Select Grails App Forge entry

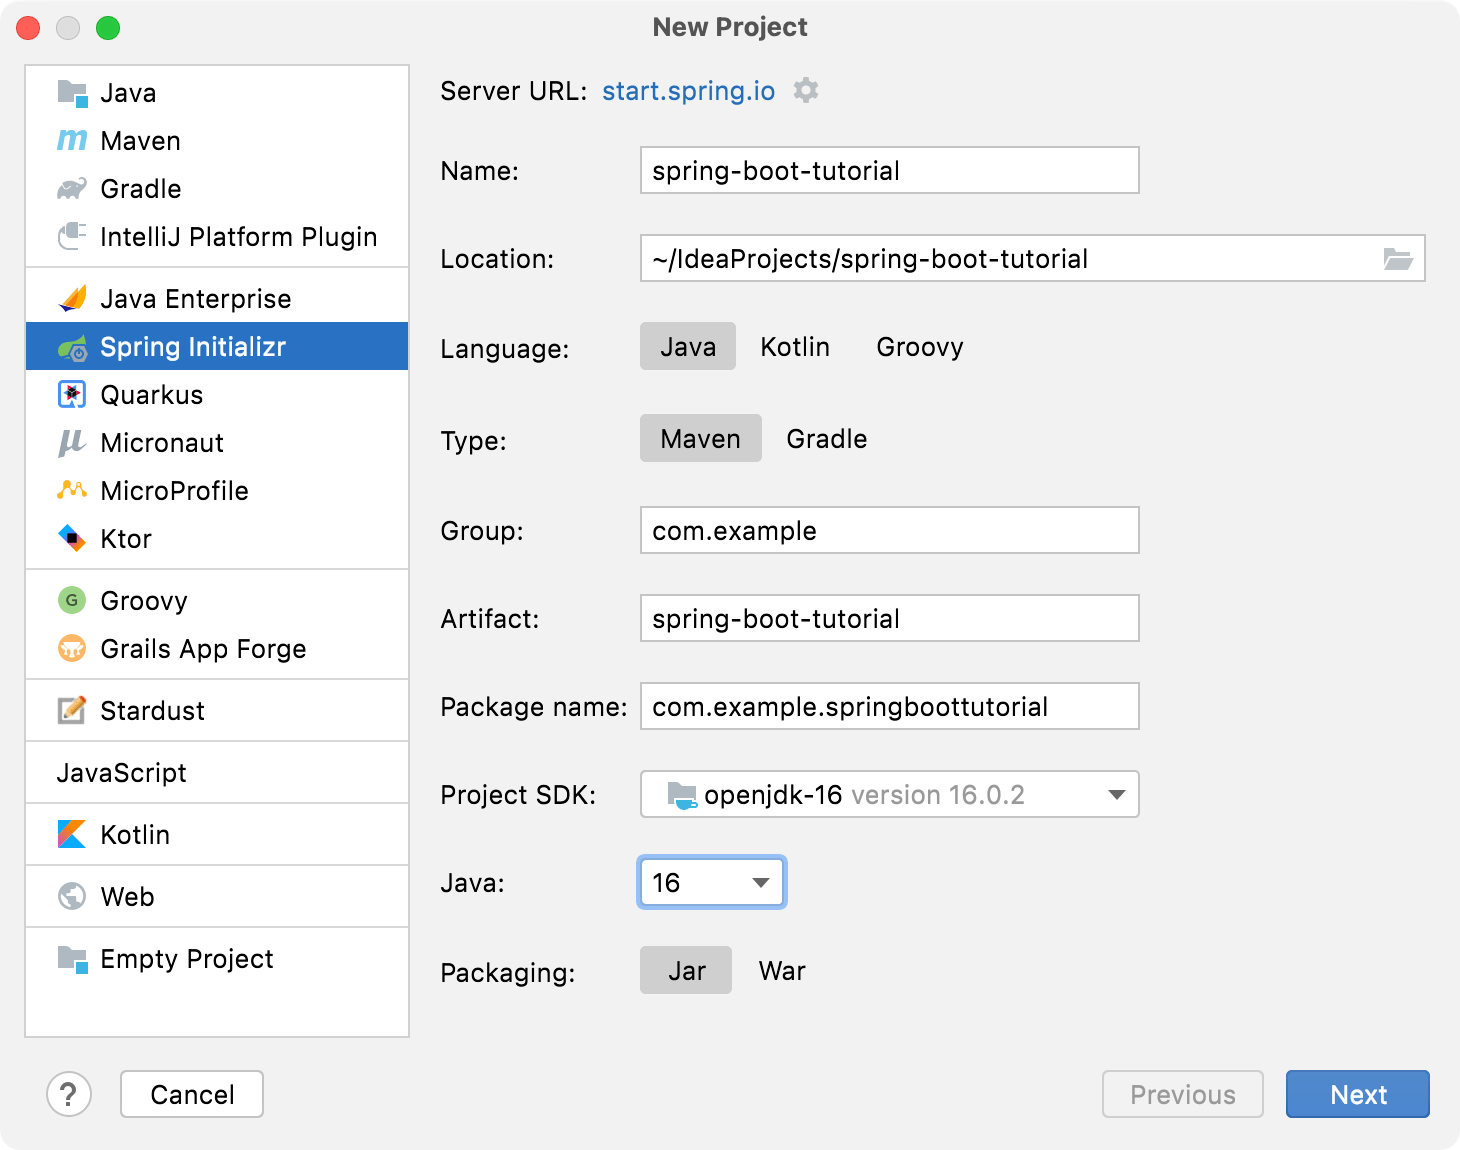[217, 649]
